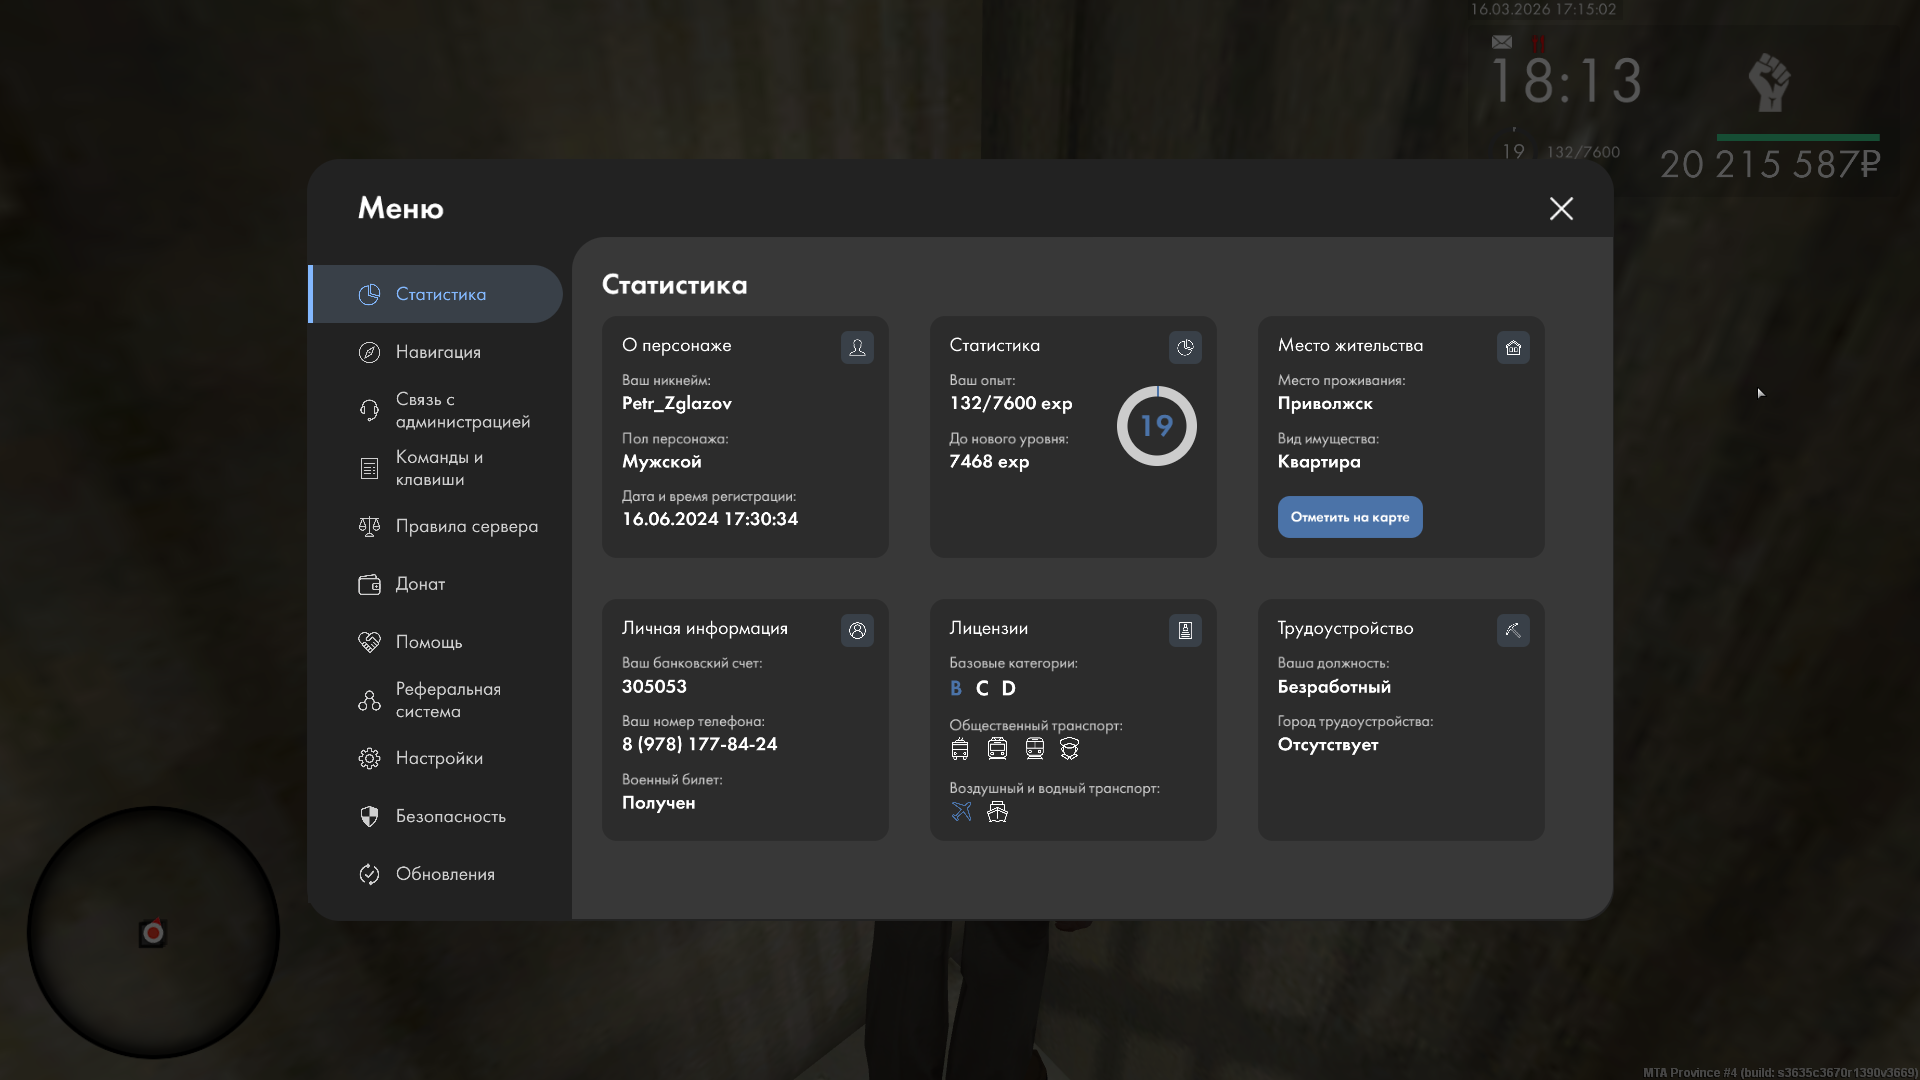Click the house icon in Место жительства card

(1513, 347)
